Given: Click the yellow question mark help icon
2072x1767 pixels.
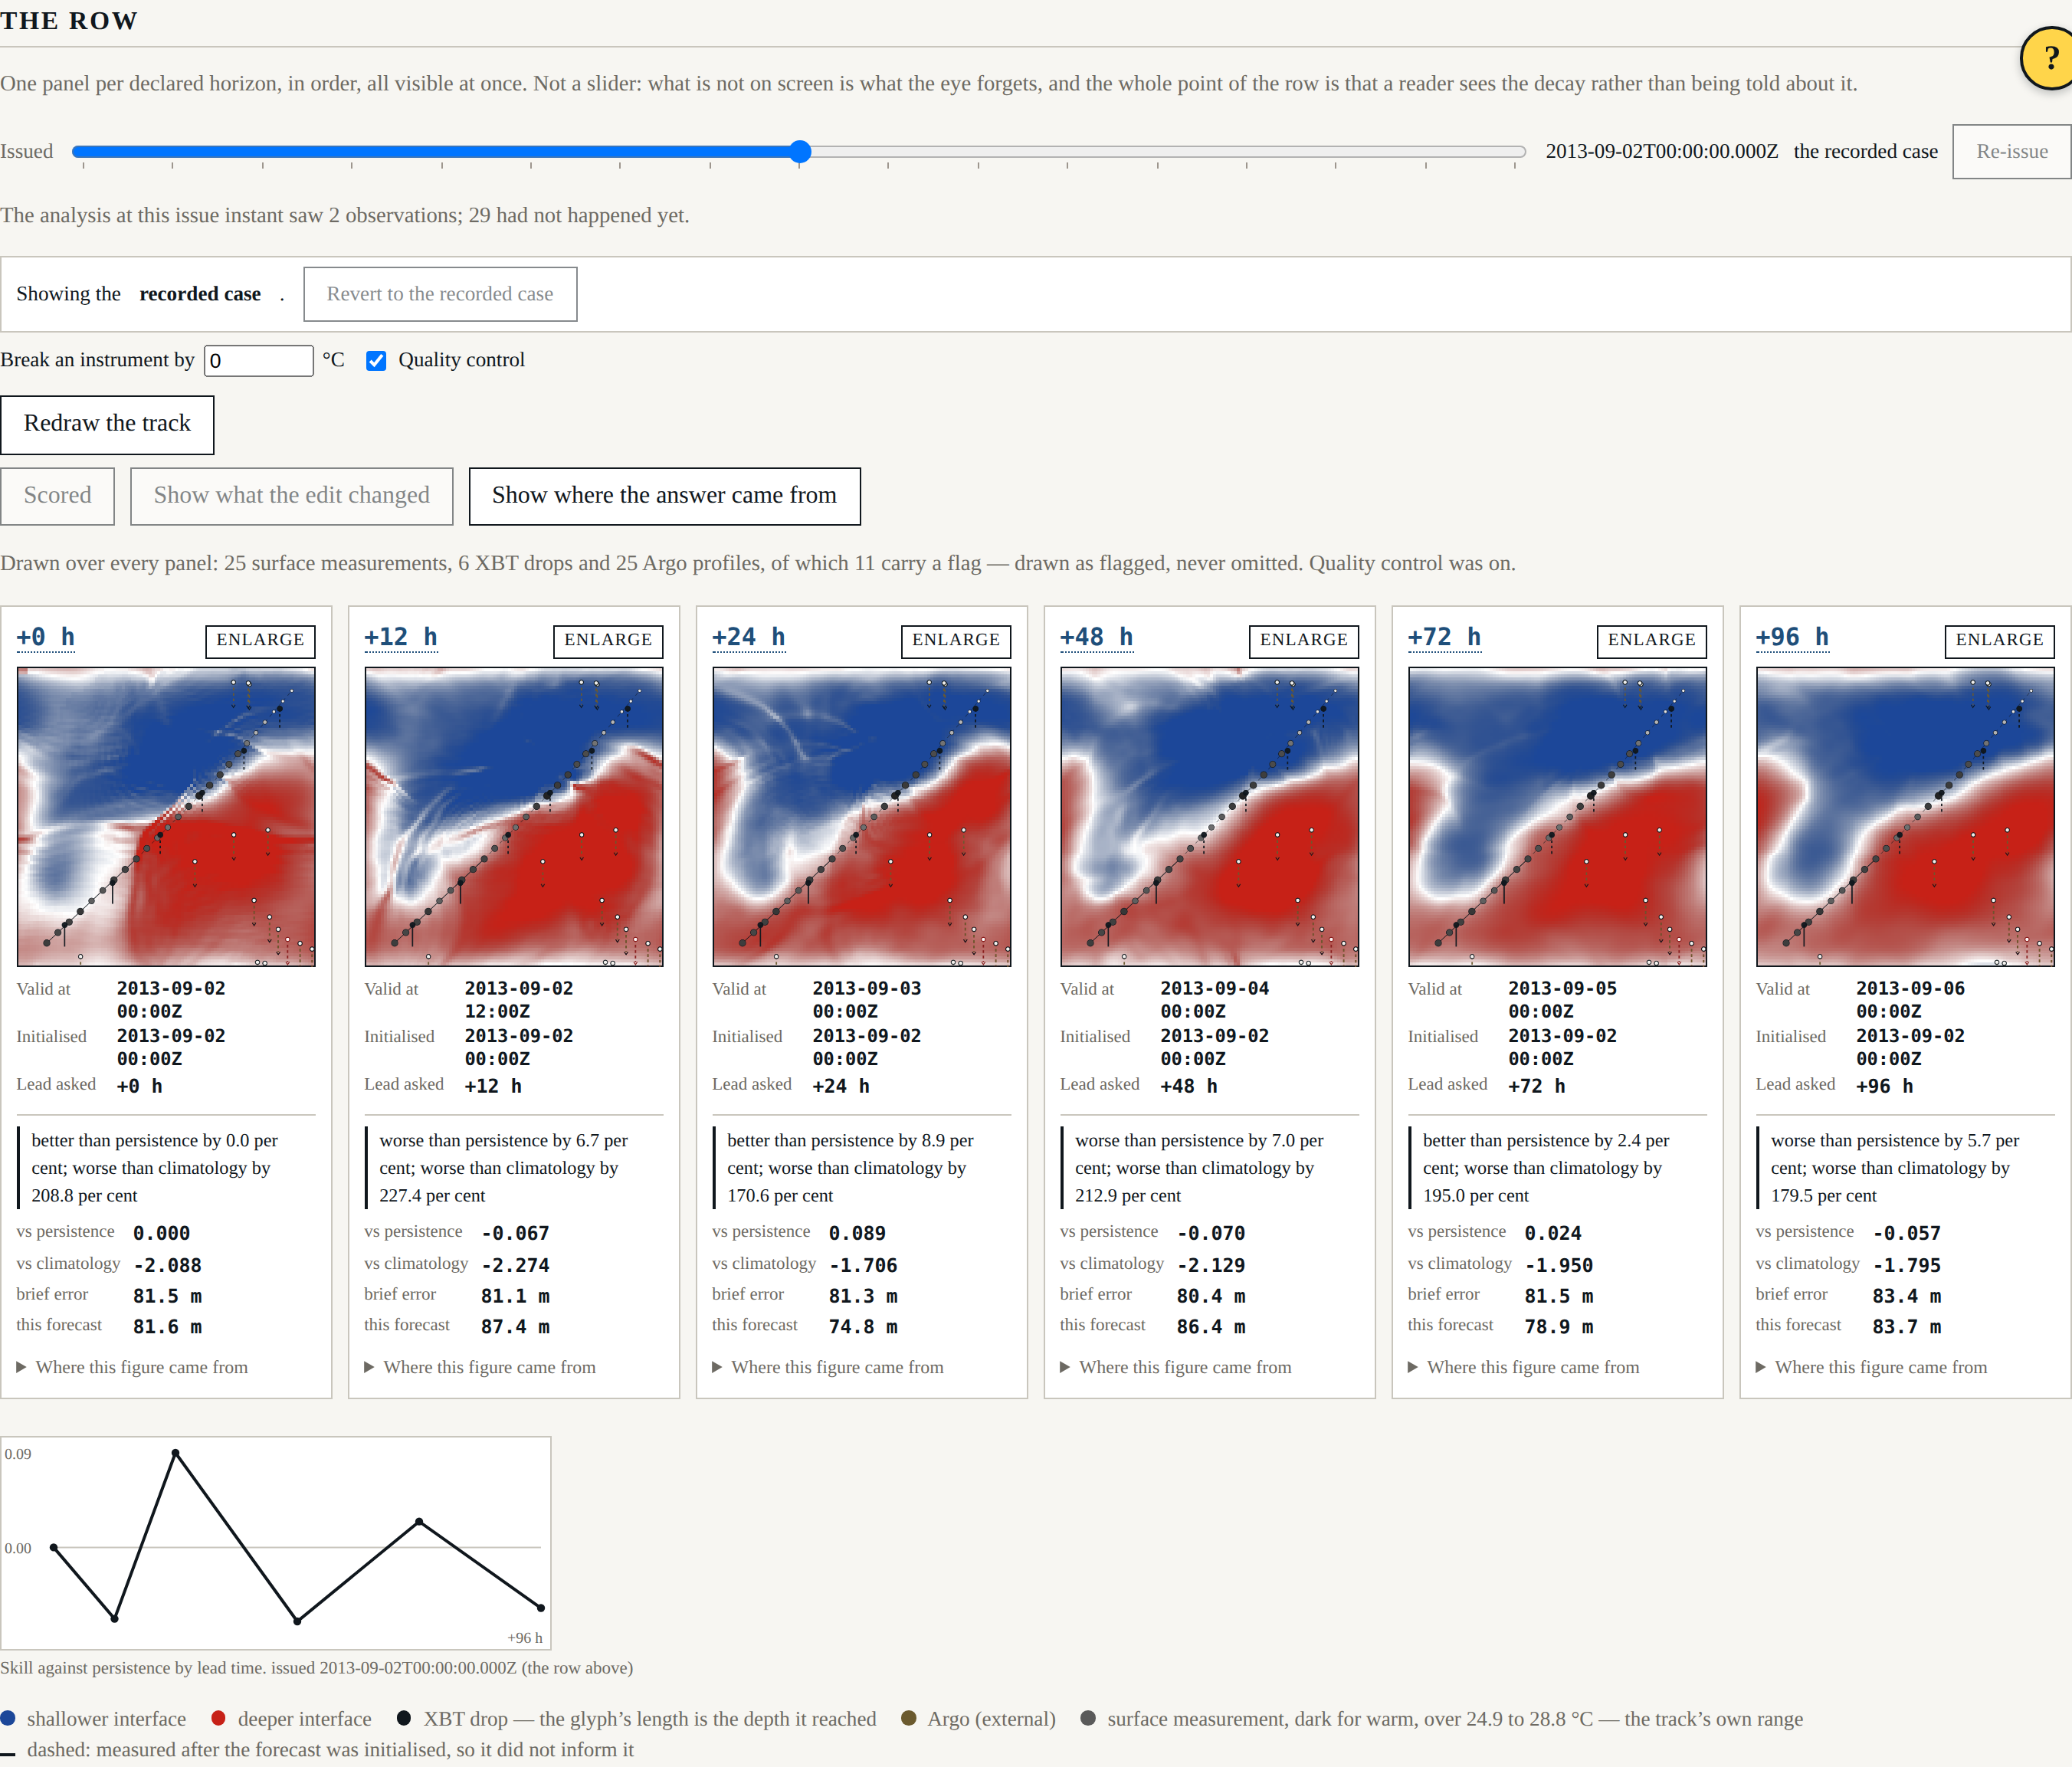Looking at the screenshot, I should point(2046,59).
